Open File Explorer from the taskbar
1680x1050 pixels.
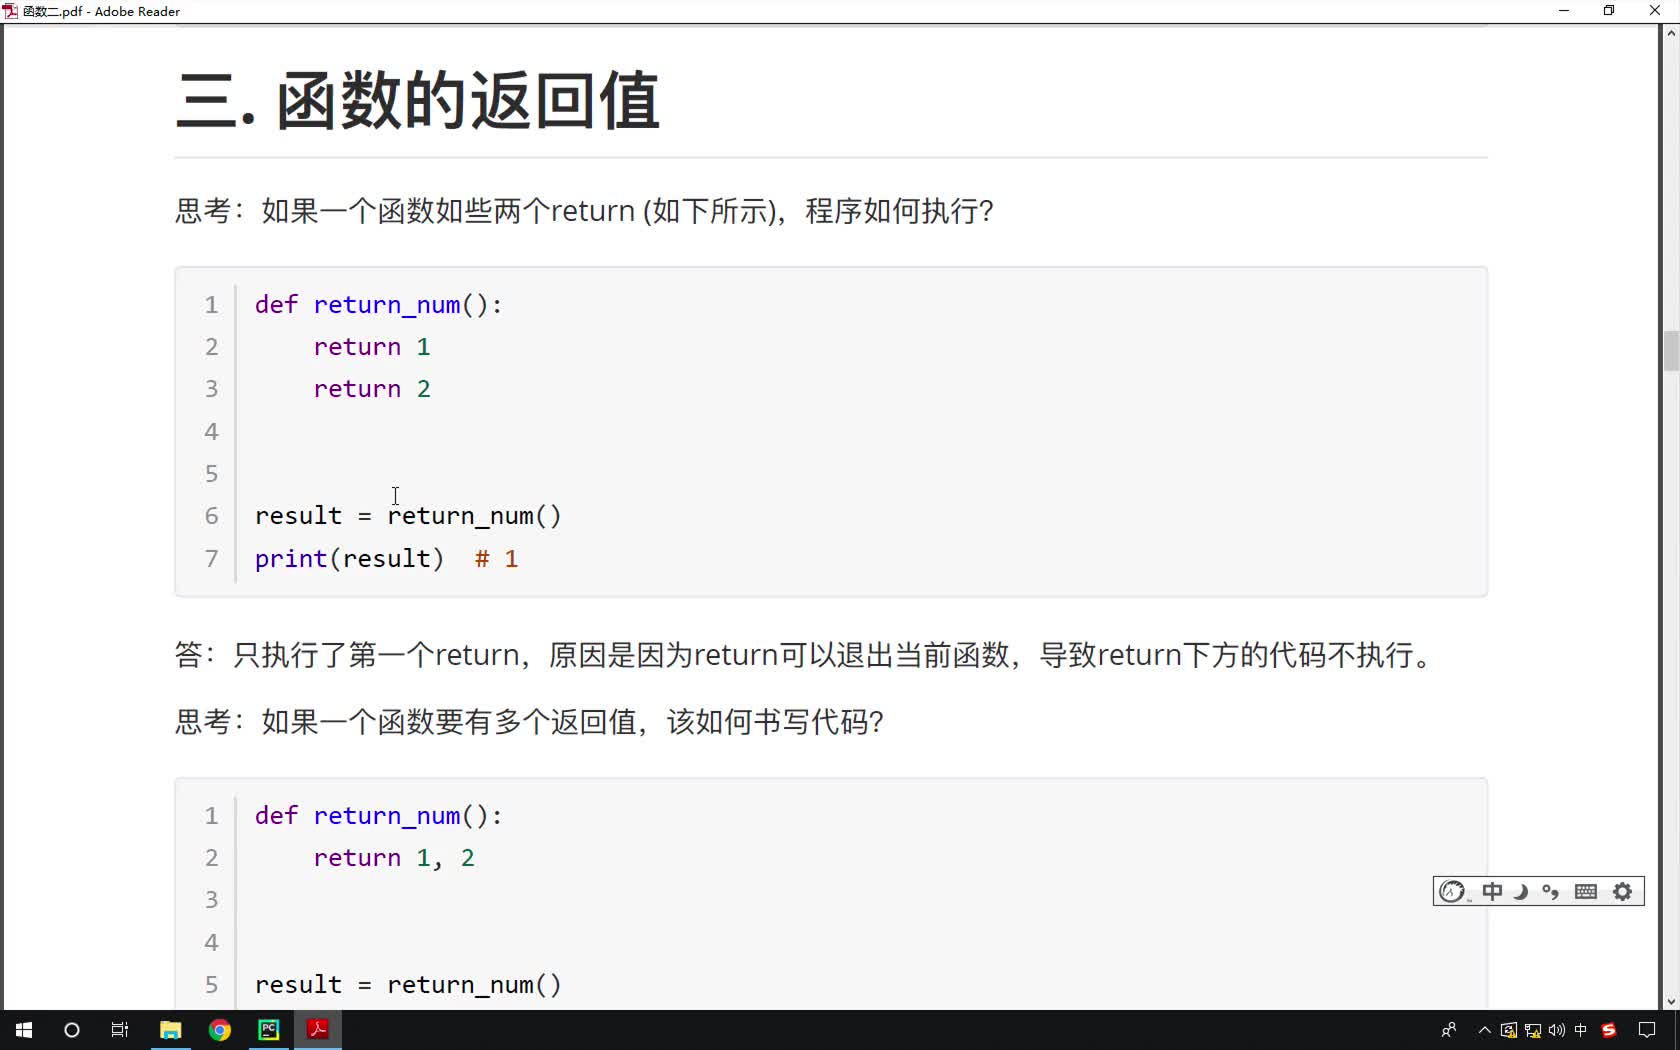pos(170,1030)
